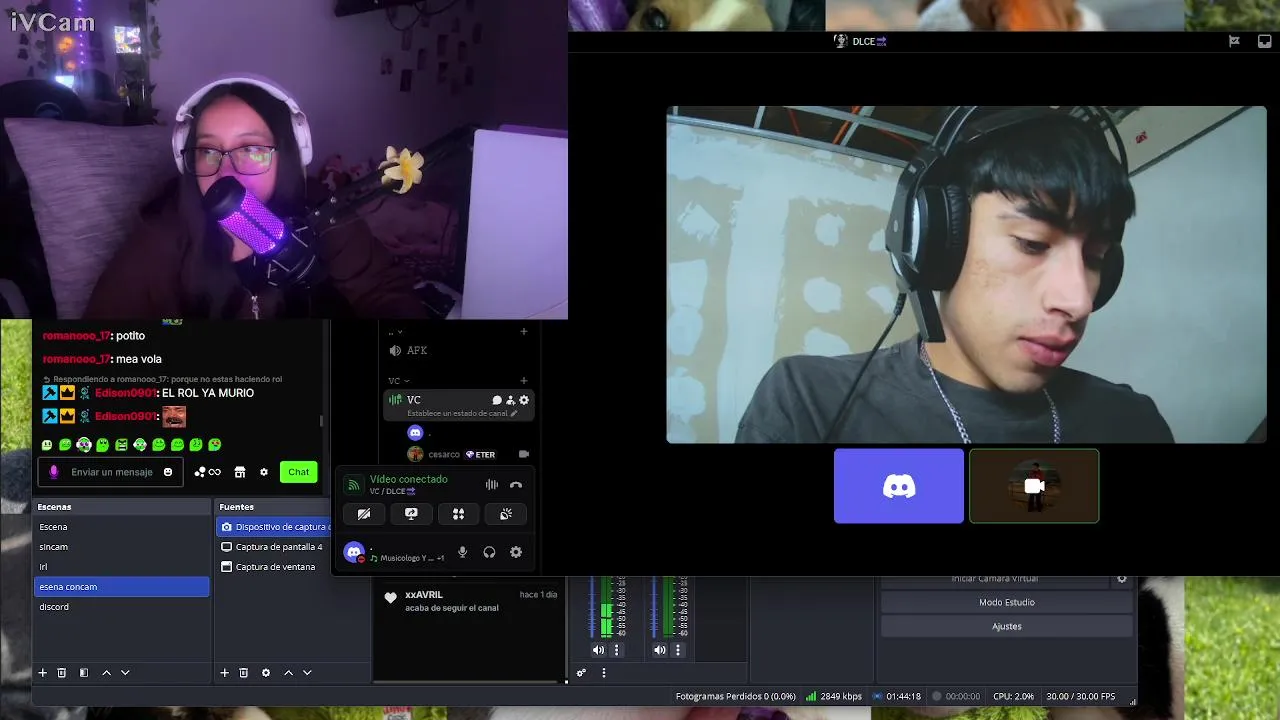Open source properties gear in Fuentes toolbar
This screenshot has height=720, width=1280.
click(x=266, y=673)
